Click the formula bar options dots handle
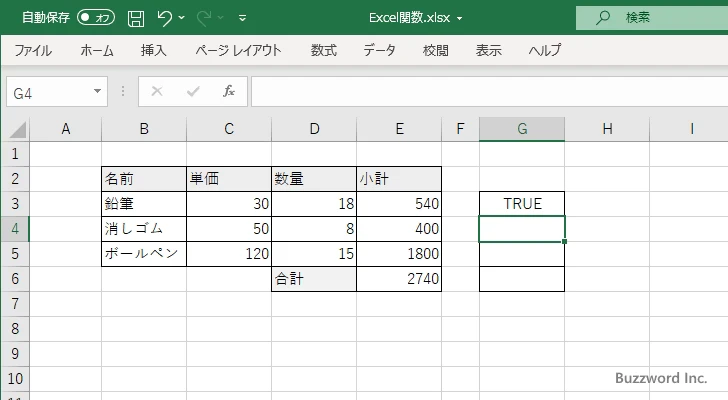The image size is (728, 400). (123, 91)
